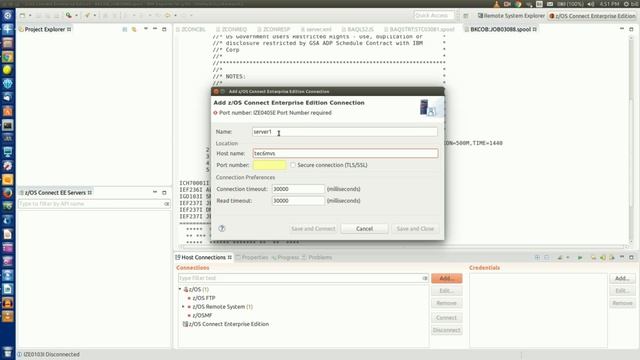Click the z/OS Connect EE Servers view title
Image resolution: width=640 pixels, height=360 pixels.
[x=55, y=193]
